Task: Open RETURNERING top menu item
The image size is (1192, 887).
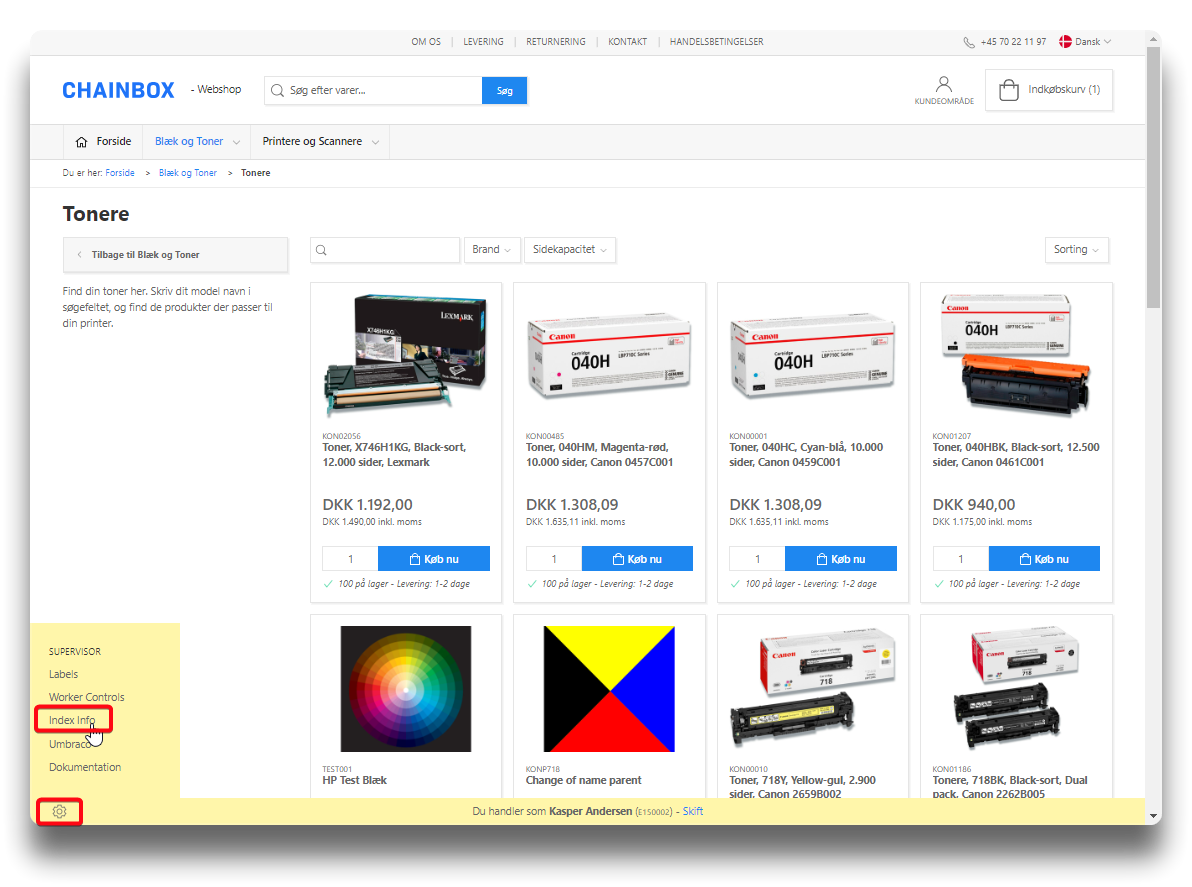Action: pyautogui.click(x=556, y=42)
